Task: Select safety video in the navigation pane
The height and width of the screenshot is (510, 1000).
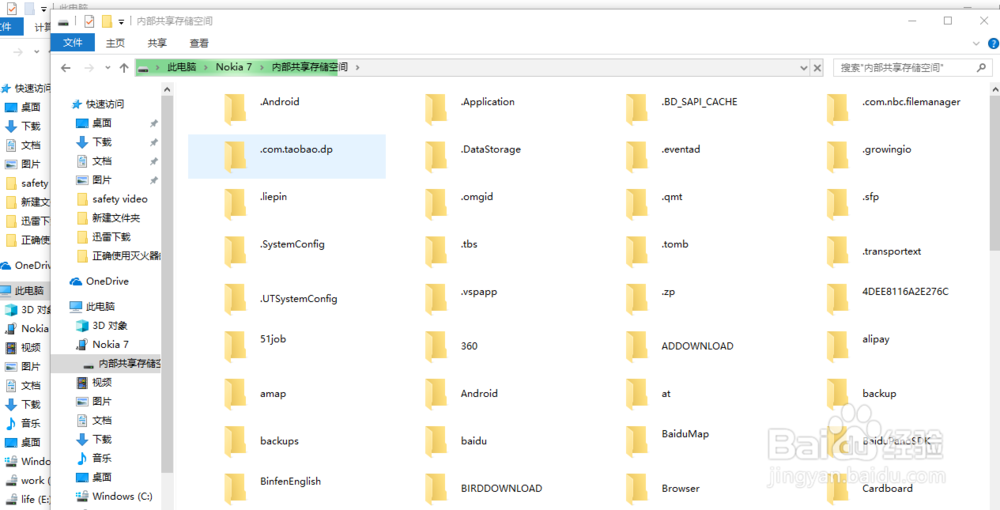Action: [x=120, y=199]
